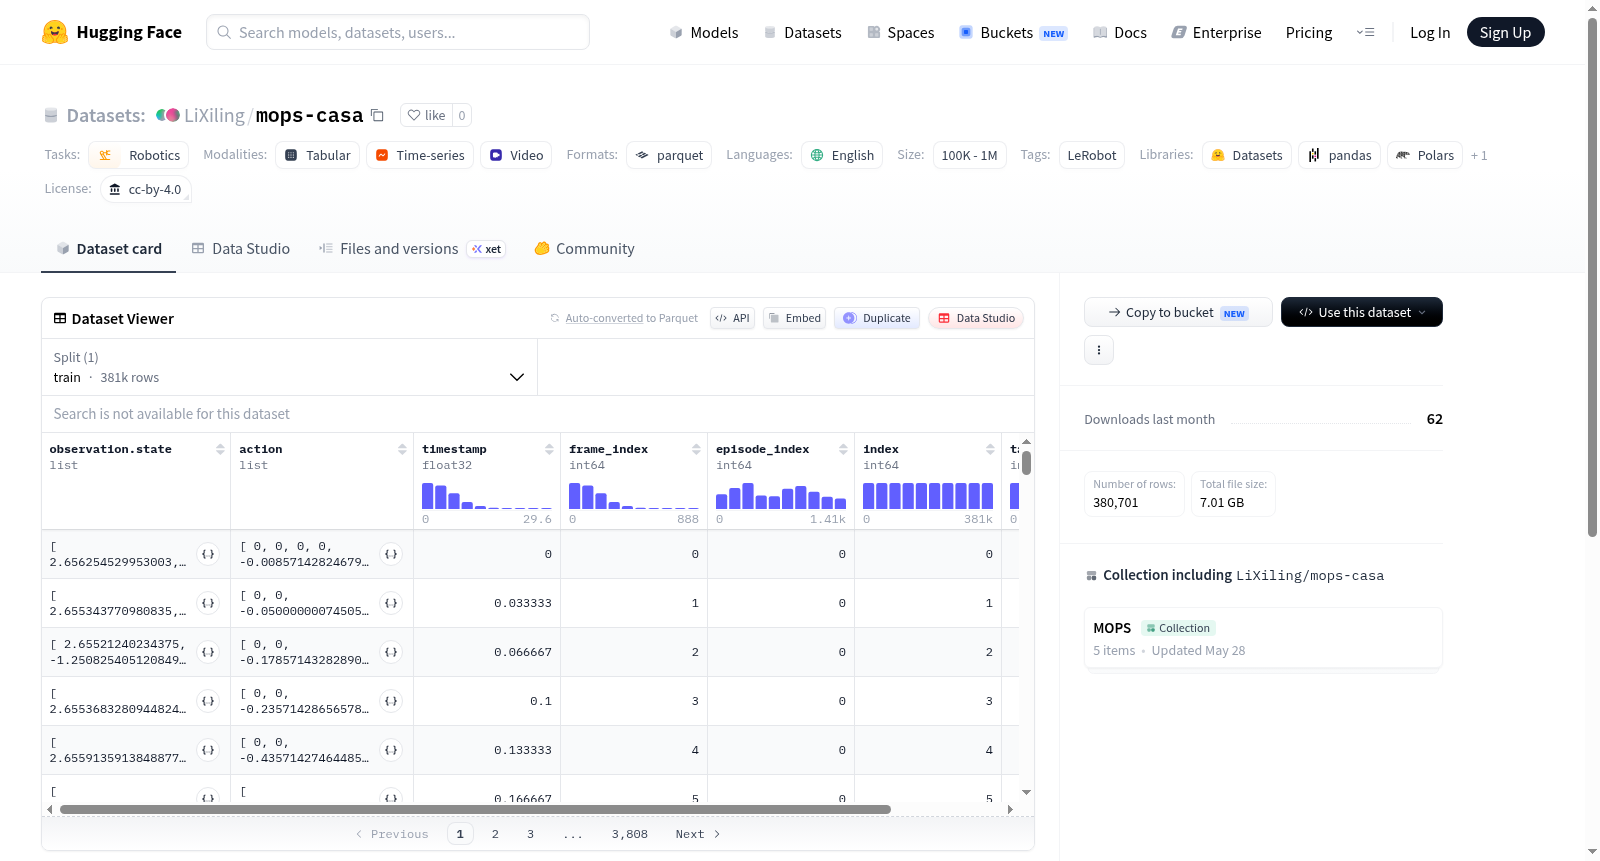Screen dimensions: 1600x861
Task: Expand JSON for observation.state 2.655343770980835 row
Action: [208, 603]
